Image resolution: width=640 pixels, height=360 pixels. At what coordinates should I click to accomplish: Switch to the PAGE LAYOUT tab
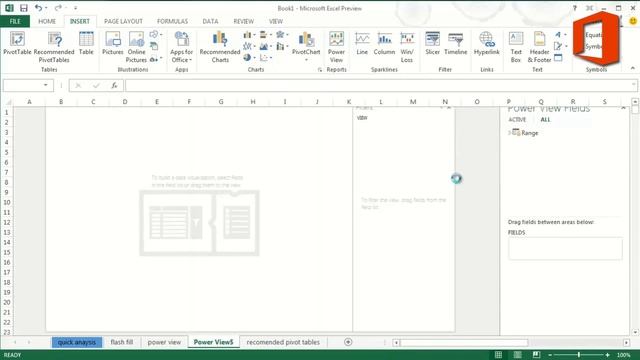tap(123, 21)
